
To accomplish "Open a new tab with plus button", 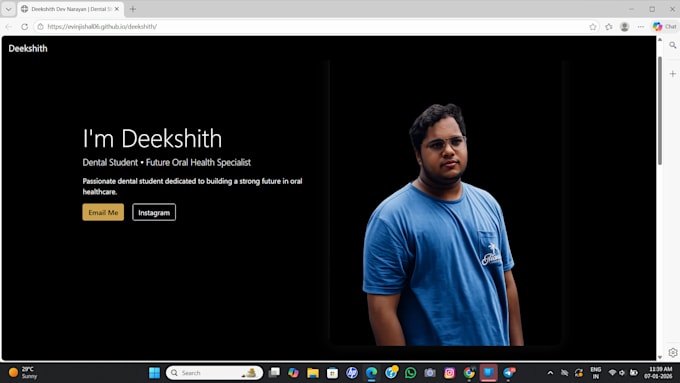I will coord(133,9).
